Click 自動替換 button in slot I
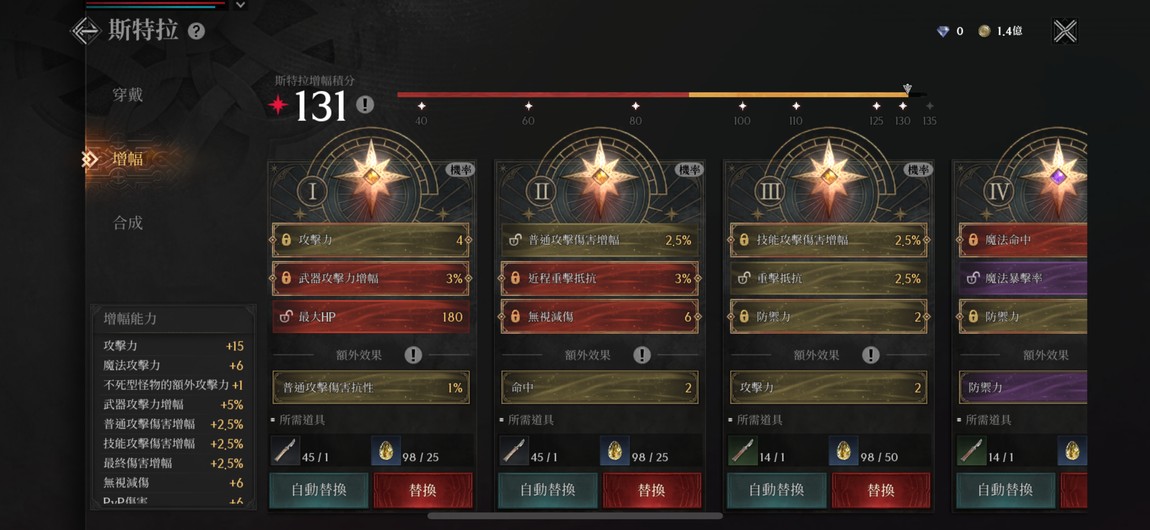The width and height of the screenshot is (1150, 530). [319, 490]
